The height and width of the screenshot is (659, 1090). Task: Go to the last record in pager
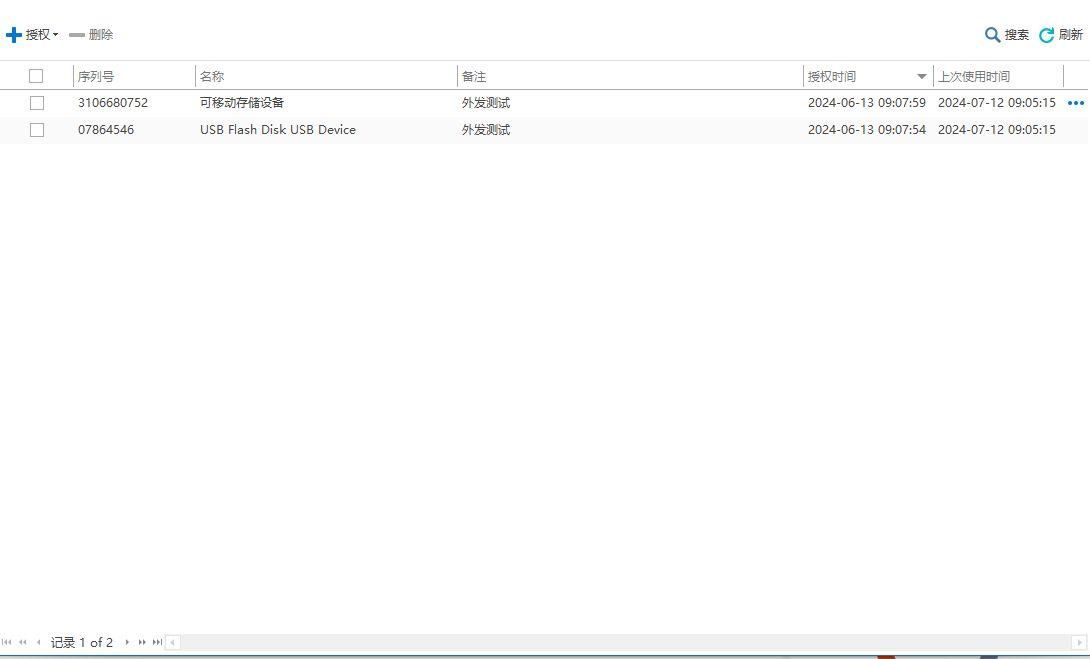(x=158, y=642)
